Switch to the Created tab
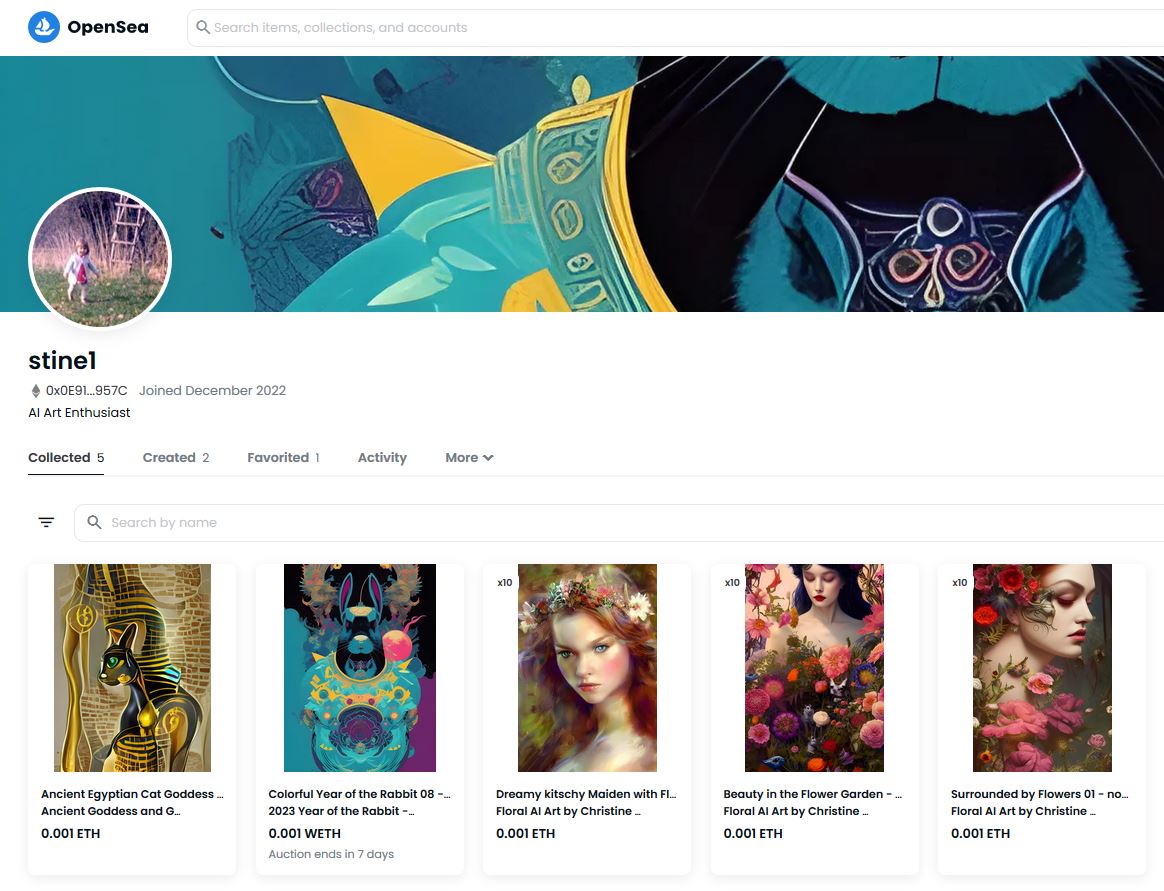1164x891 pixels. pyautogui.click(x=170, y=457)
